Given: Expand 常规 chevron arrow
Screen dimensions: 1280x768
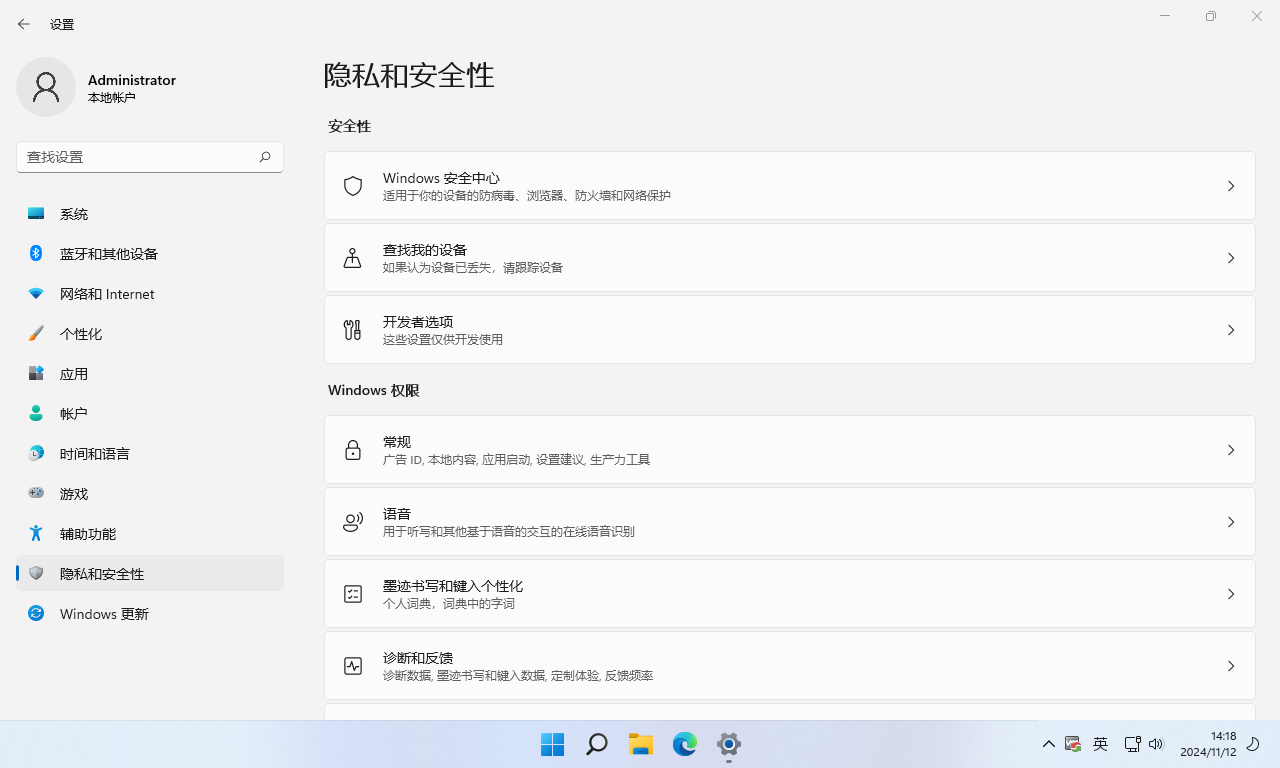Looking at the screenshot, I should pos(1231,450).
